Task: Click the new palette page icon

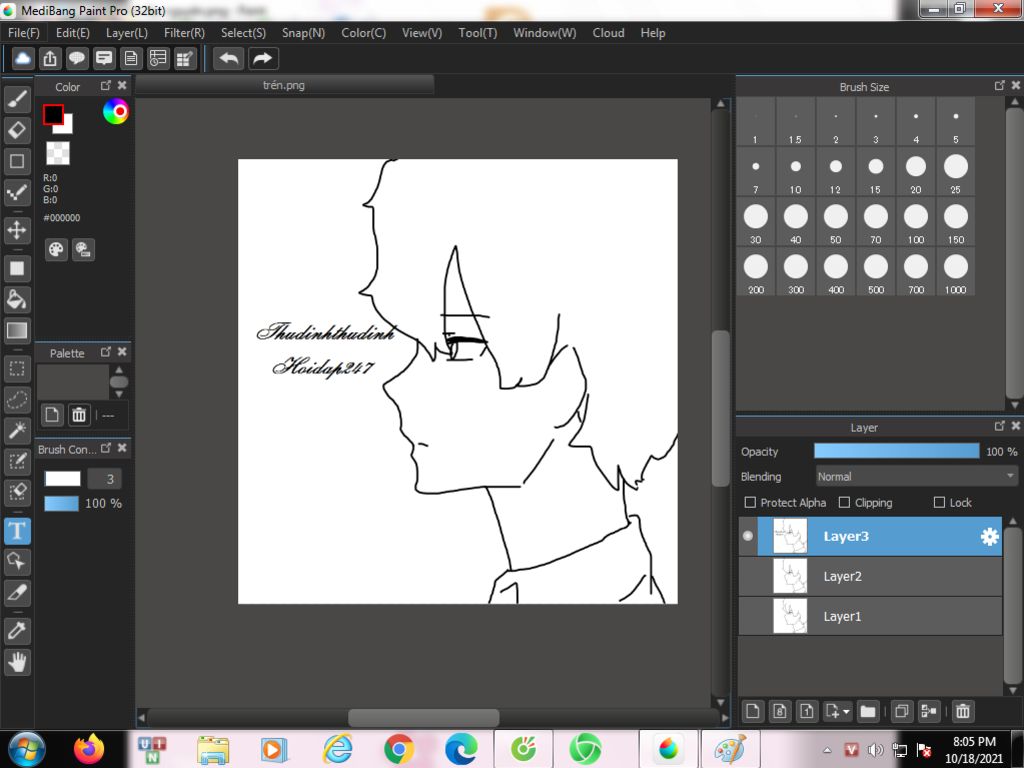Action: (x=52, y=415)
